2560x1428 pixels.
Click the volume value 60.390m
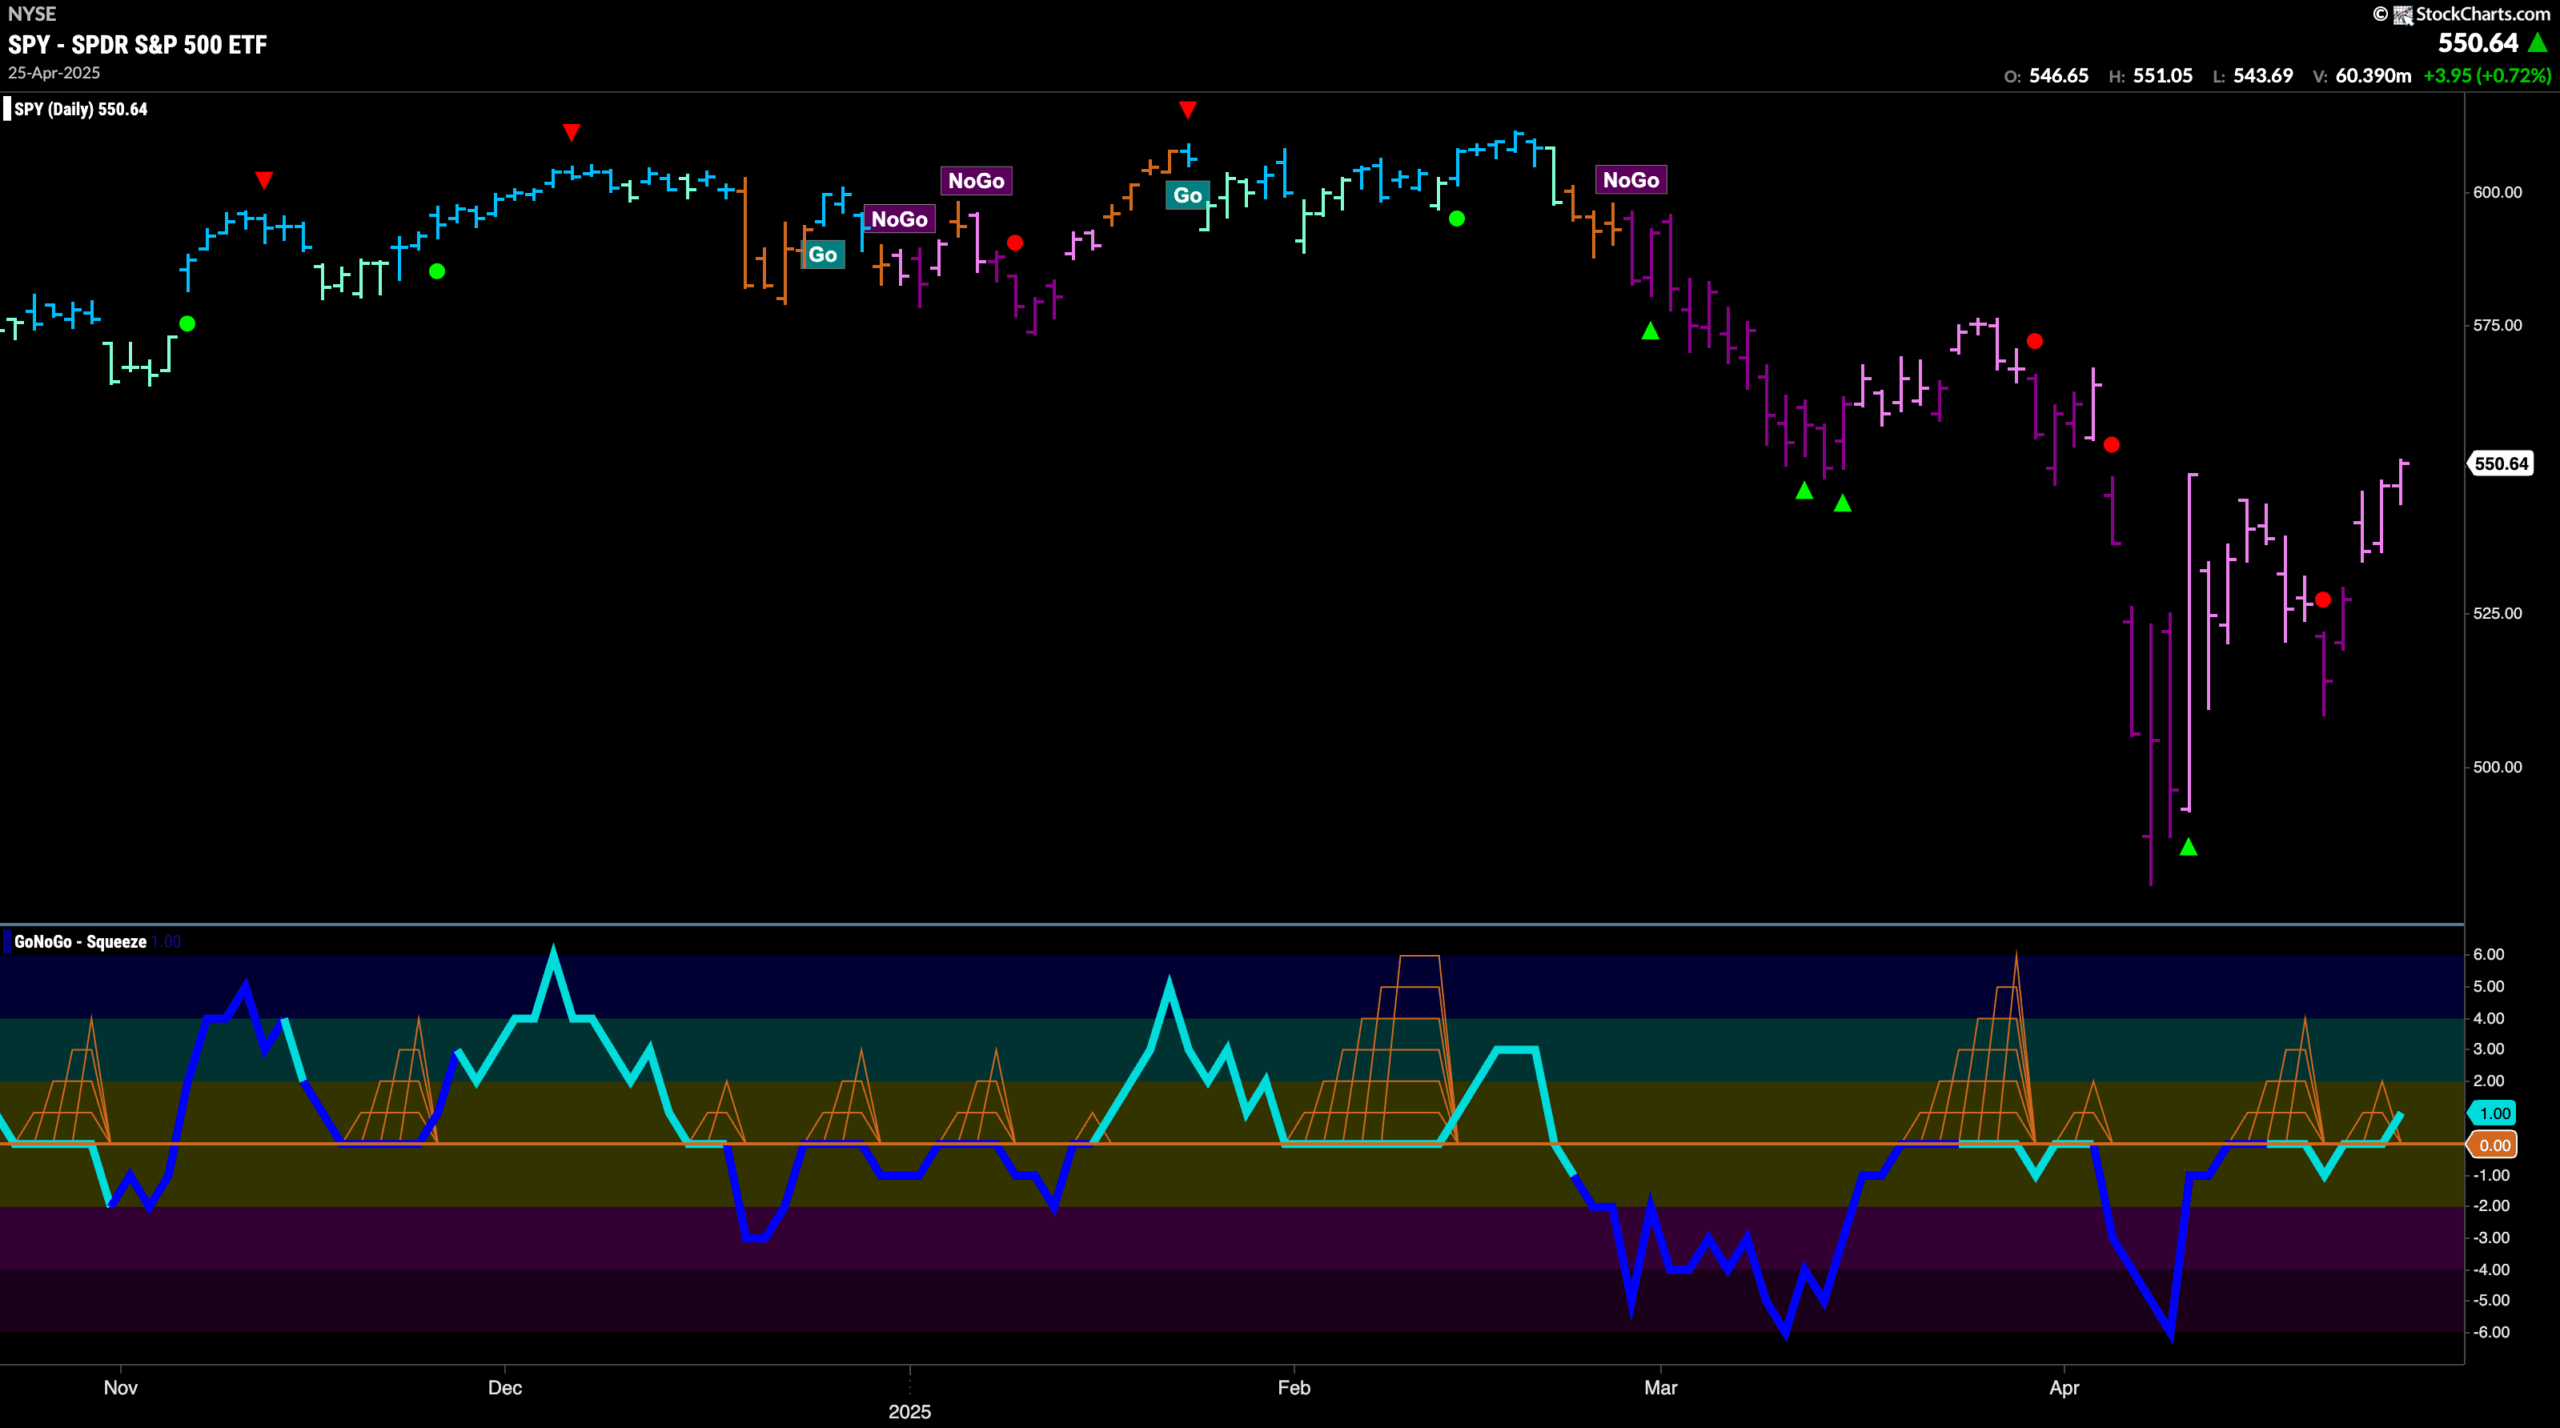2373,76
